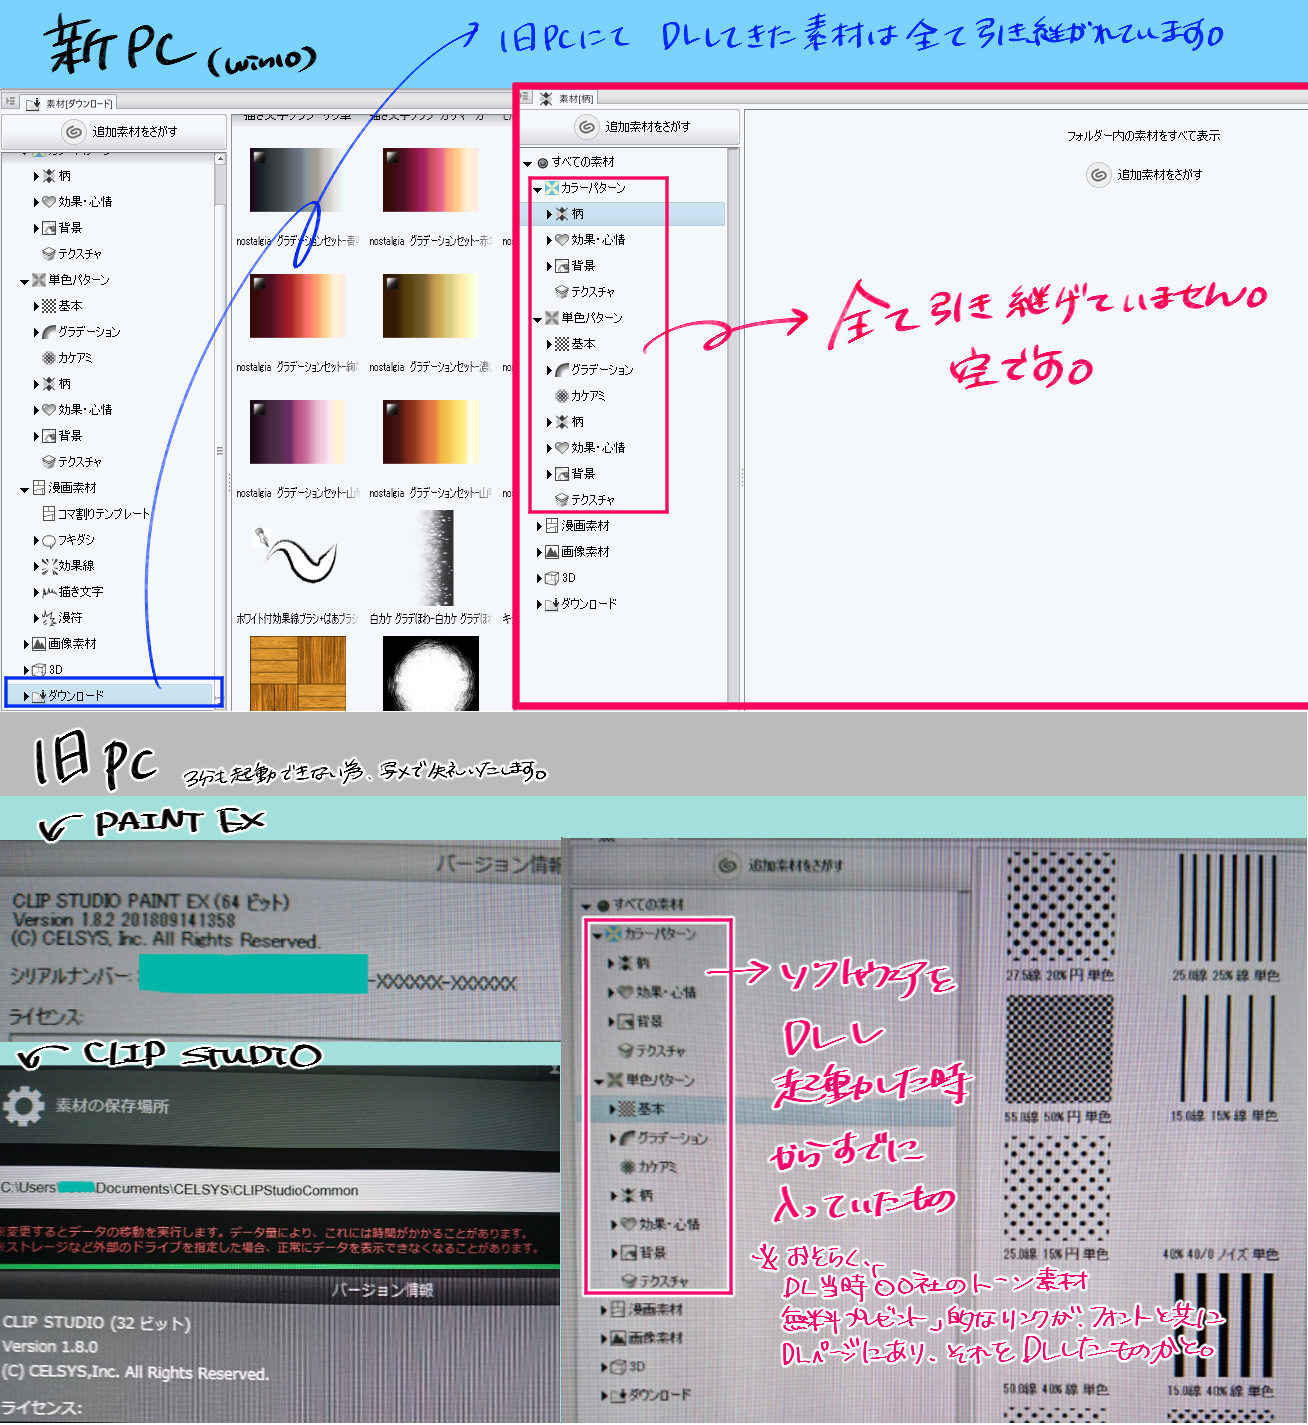1308x1425 pixels.
Task: Click the CLIPStudioCommon folder path field
Action: 280,1190
